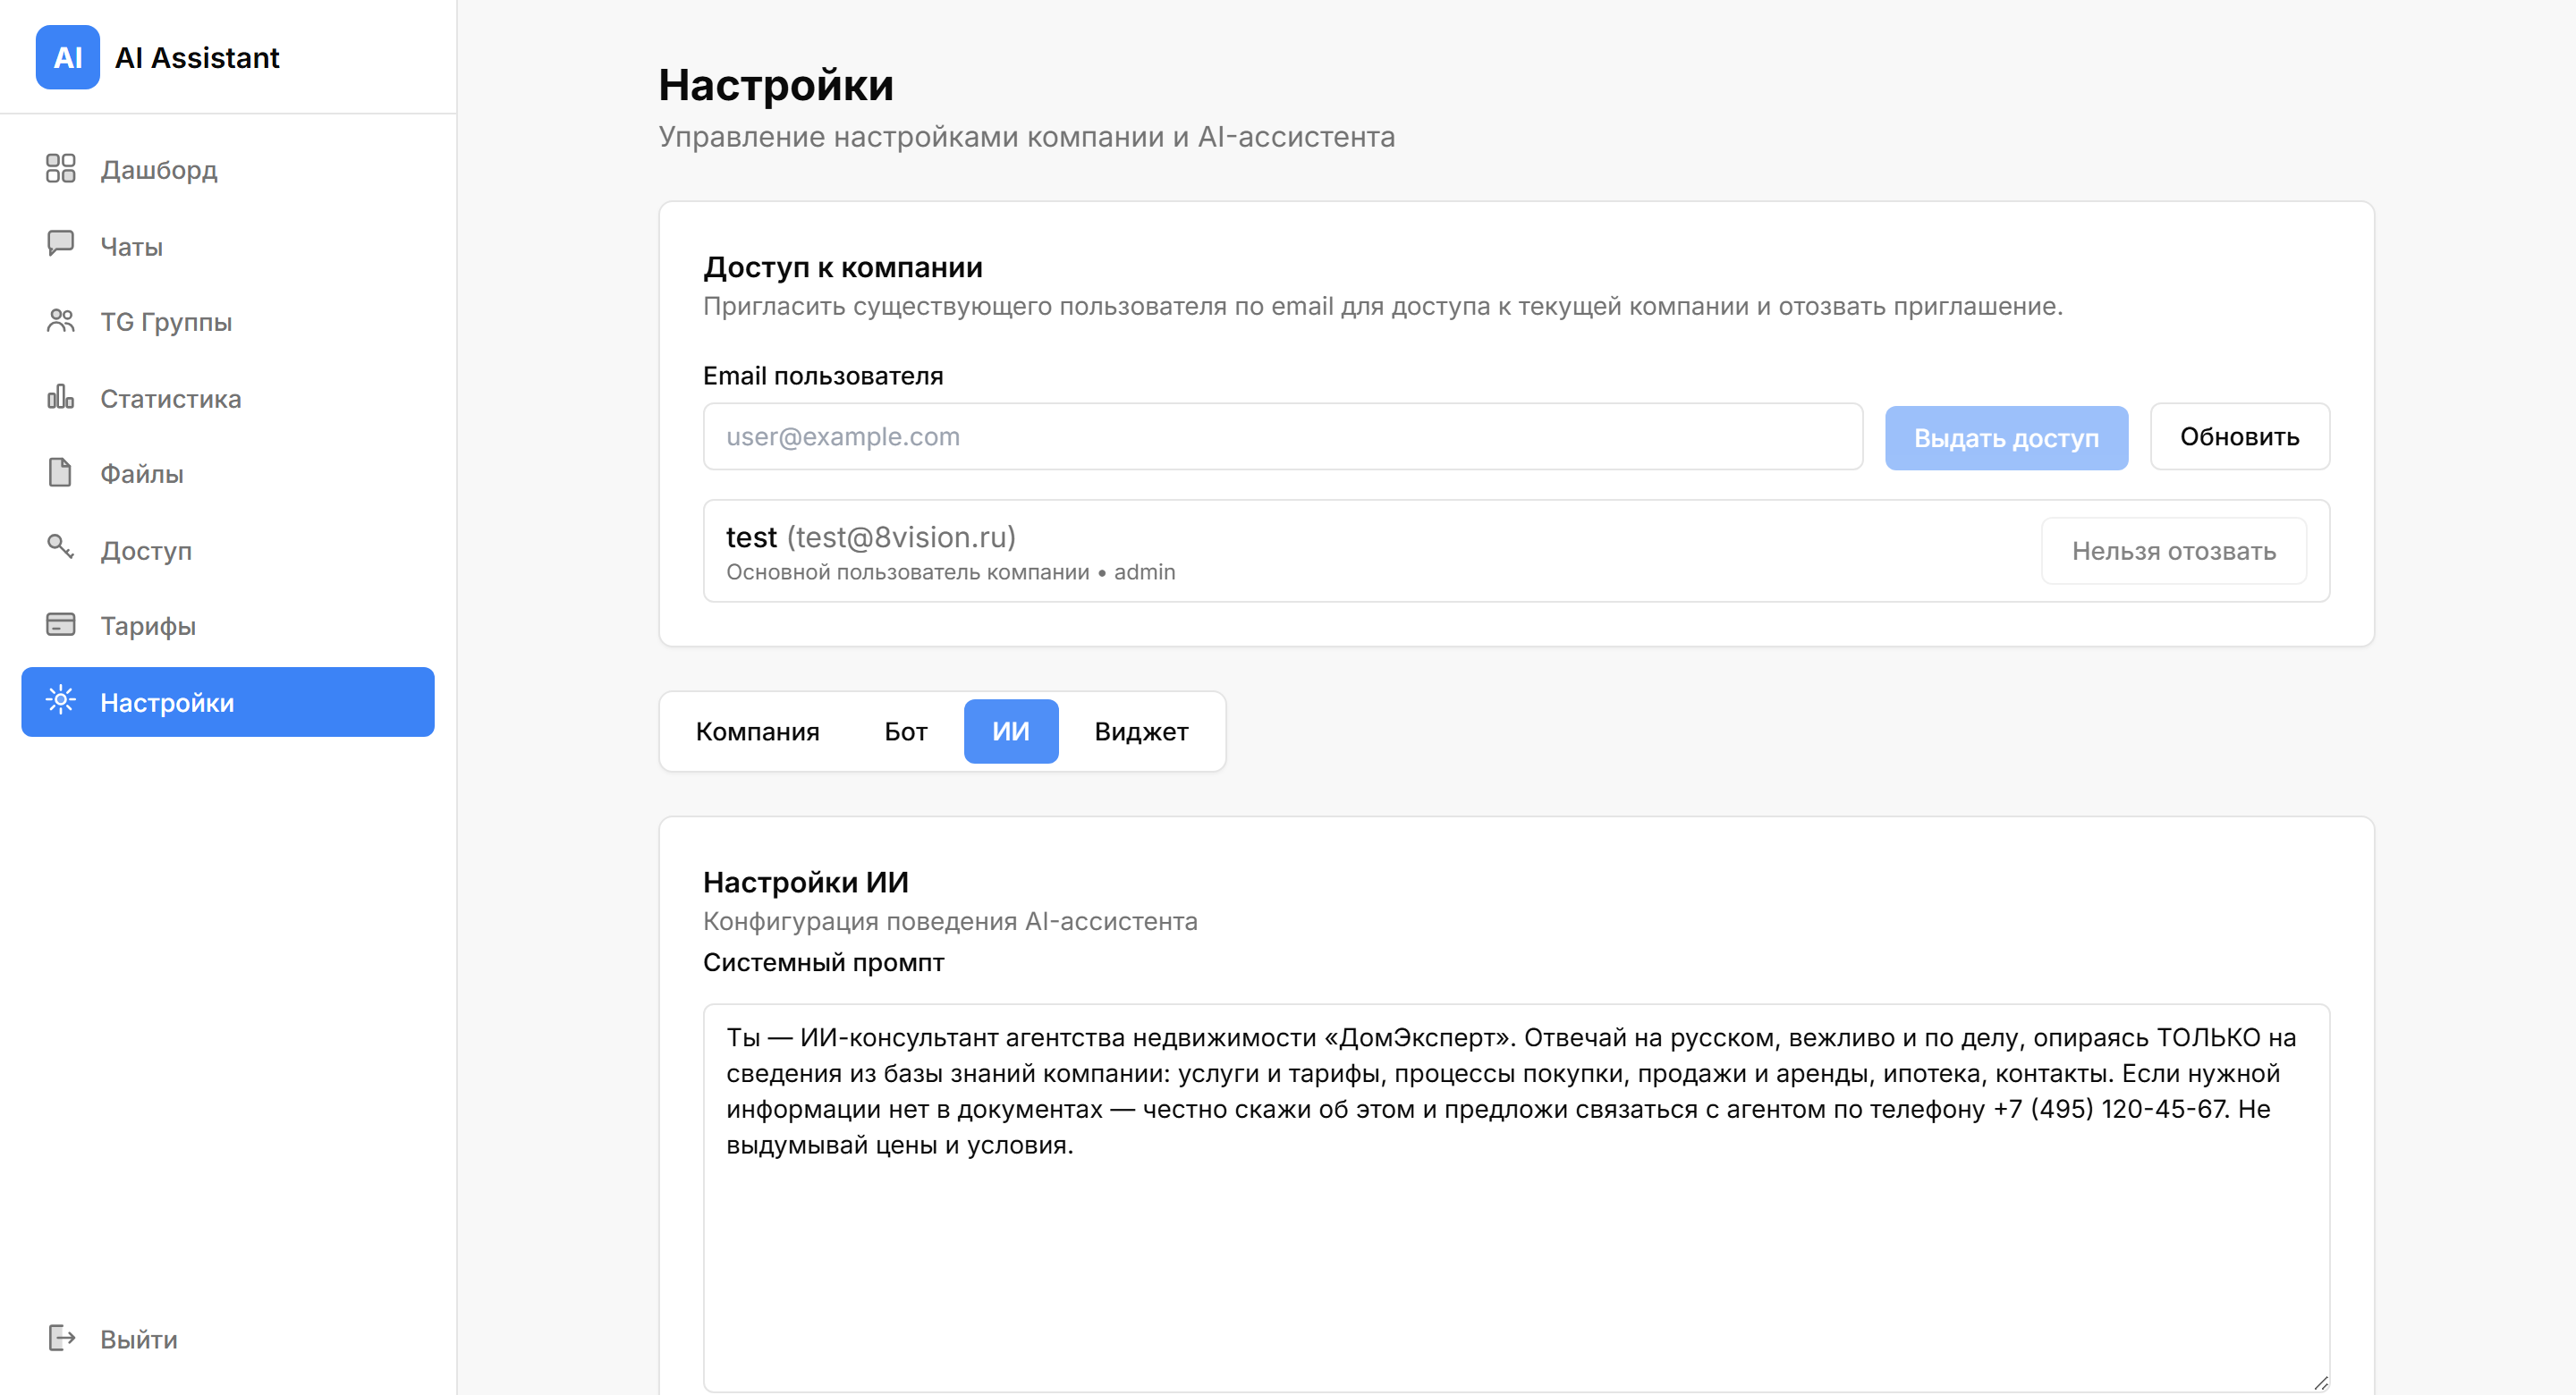Click the Выйти logout arrow icon
Screen dimensions: 2576x1395
pos(62,1338)
